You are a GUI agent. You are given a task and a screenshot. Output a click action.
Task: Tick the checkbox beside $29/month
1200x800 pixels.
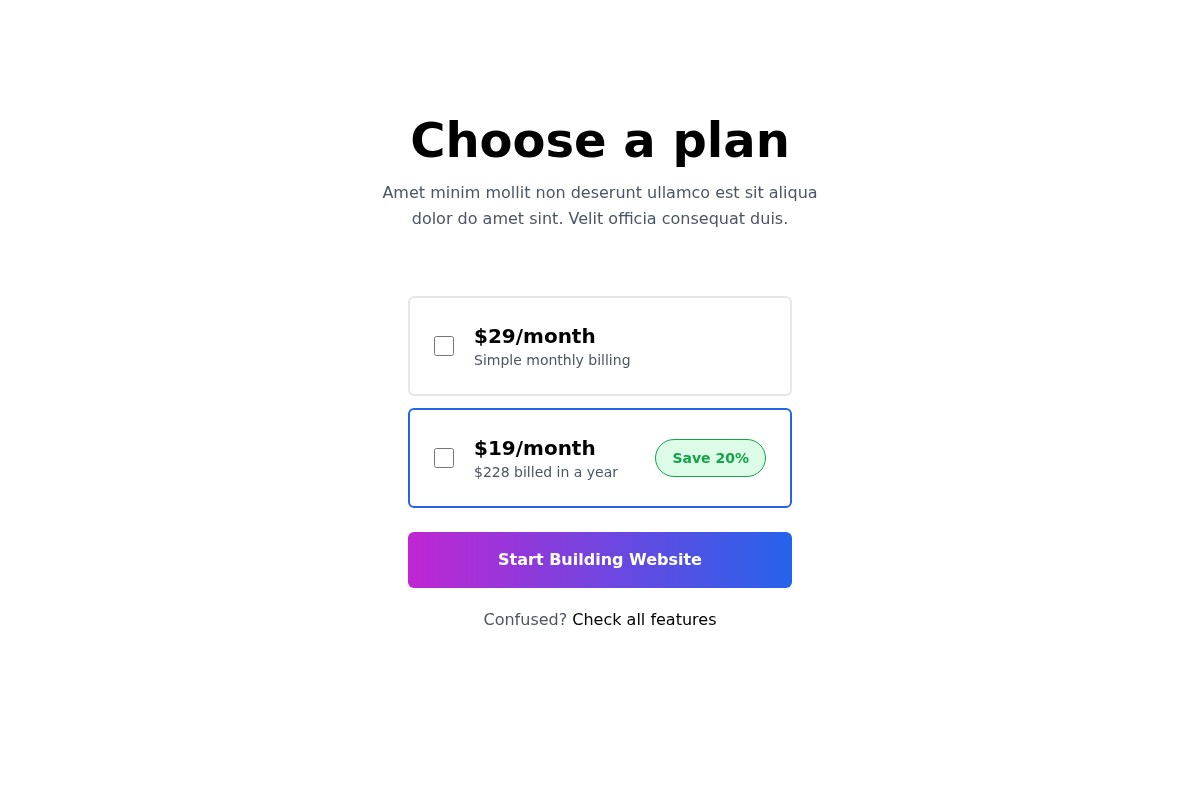(x=444, y=346)
